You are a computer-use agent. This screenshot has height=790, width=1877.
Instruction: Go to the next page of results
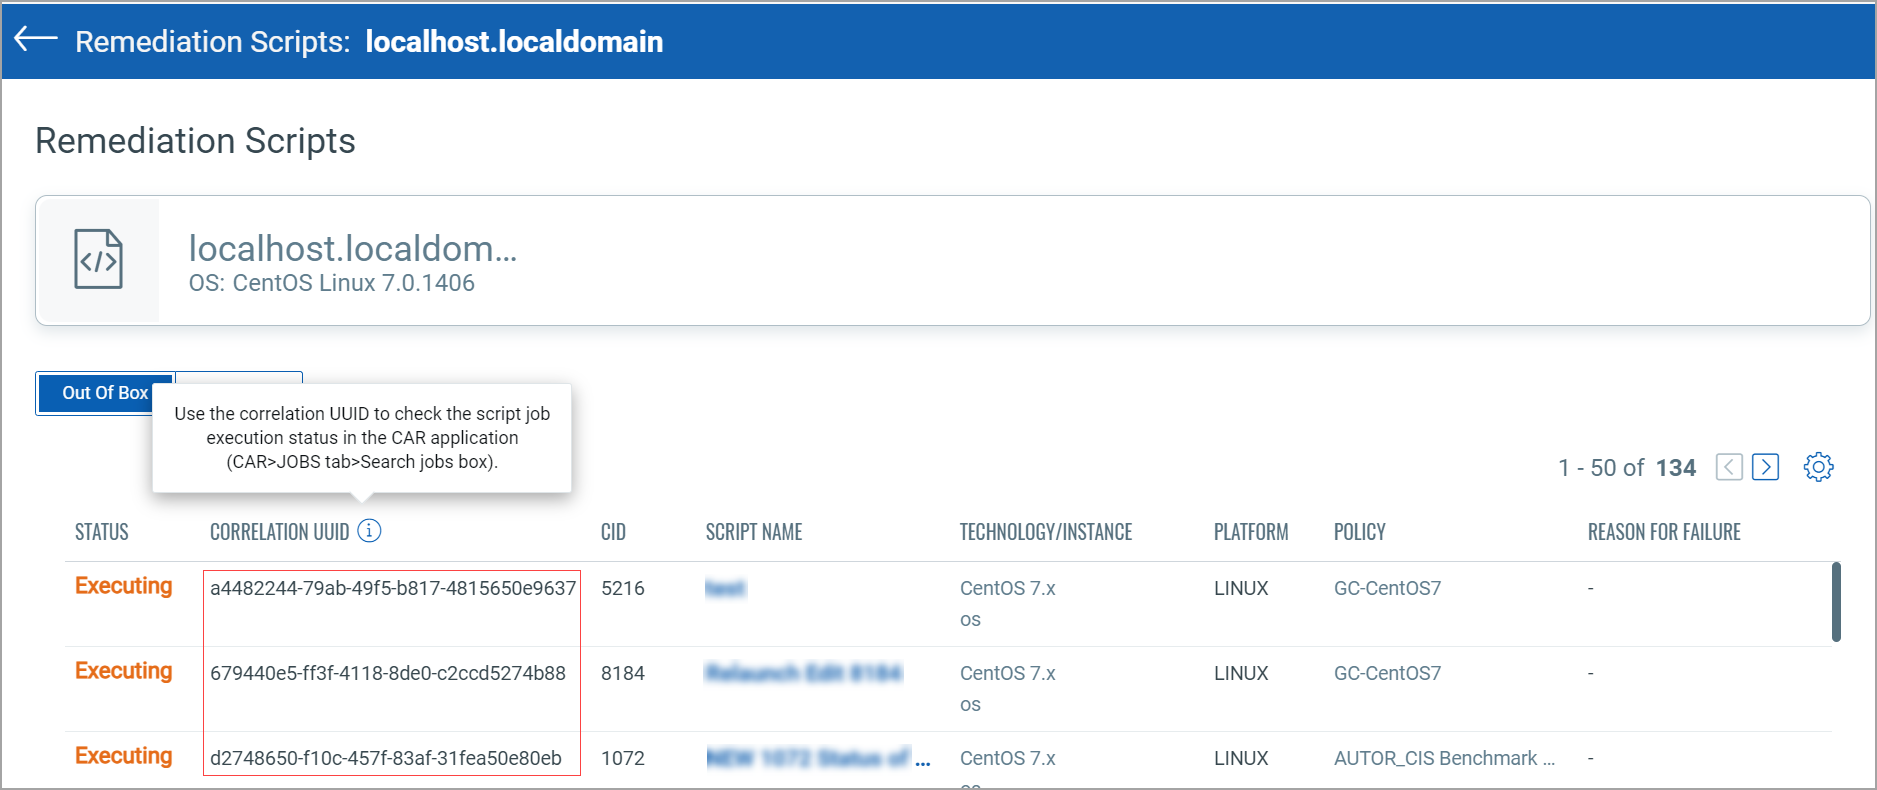click(x=1766, y=467)
